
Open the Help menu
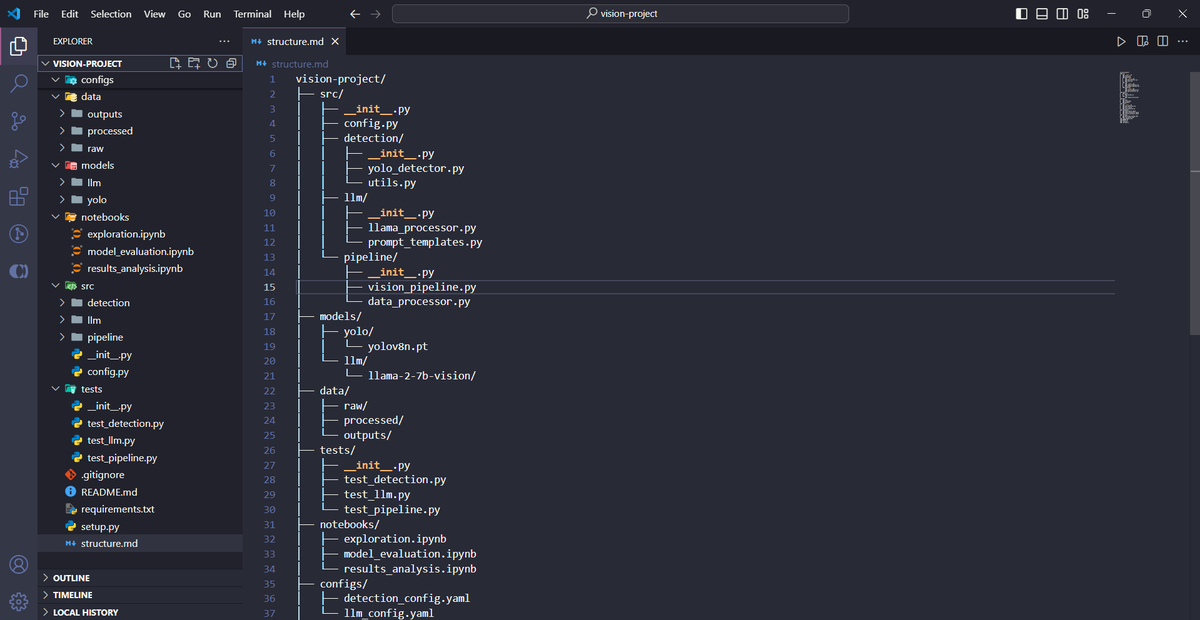tap(294, 14)
